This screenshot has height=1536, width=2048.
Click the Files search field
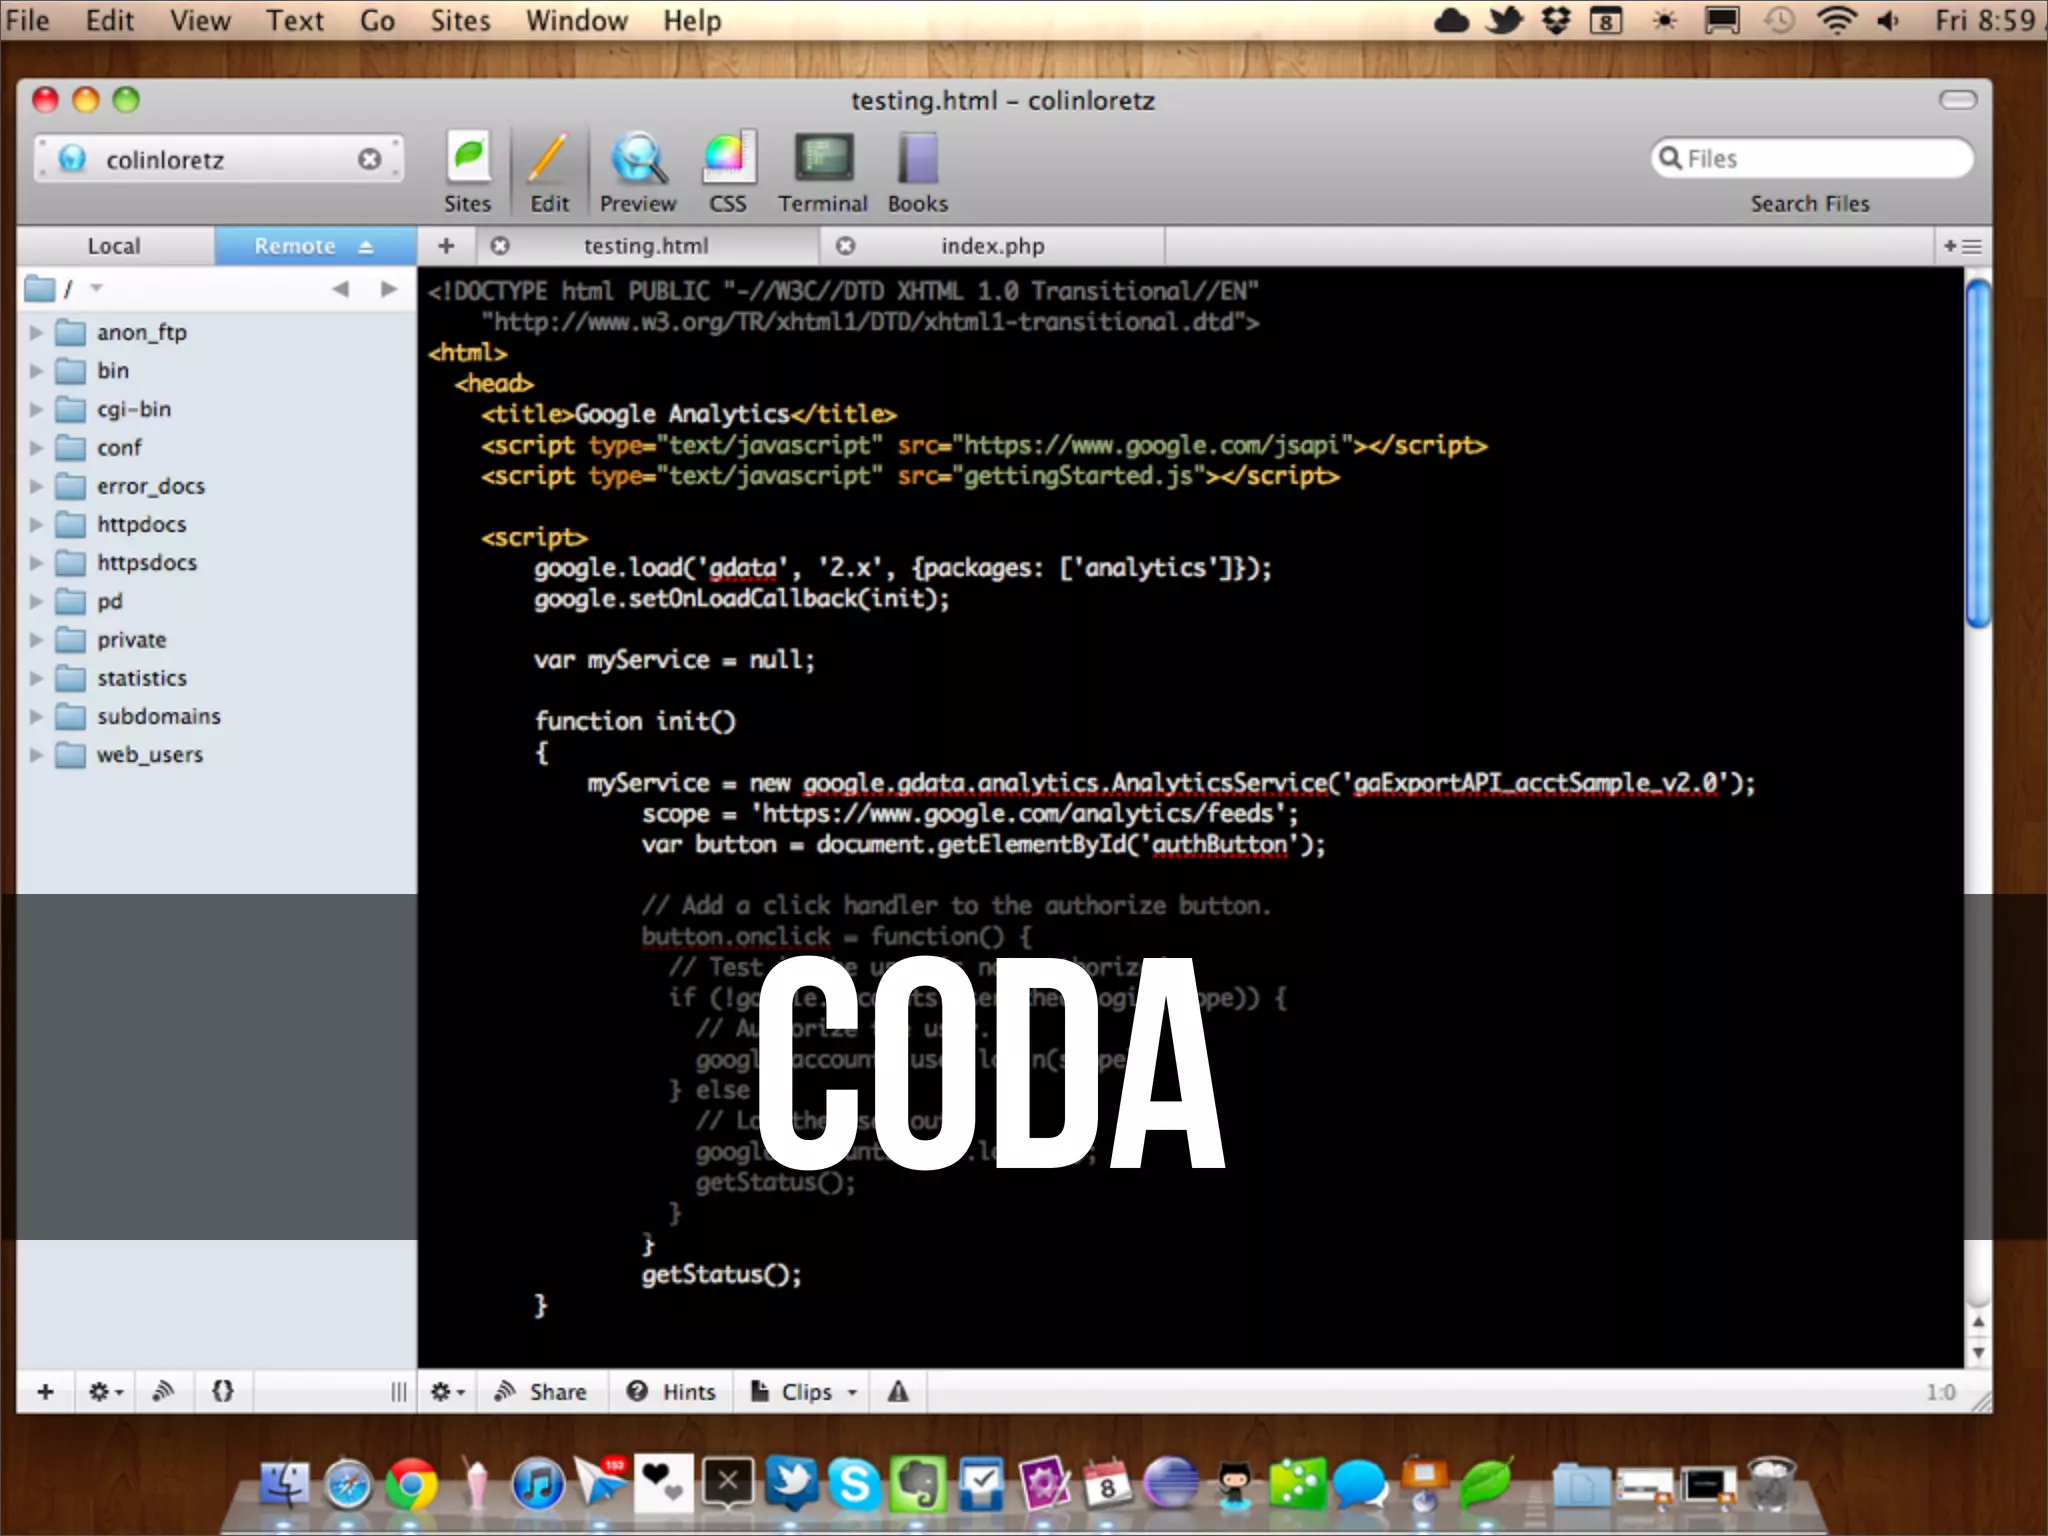pos(1812,159)
